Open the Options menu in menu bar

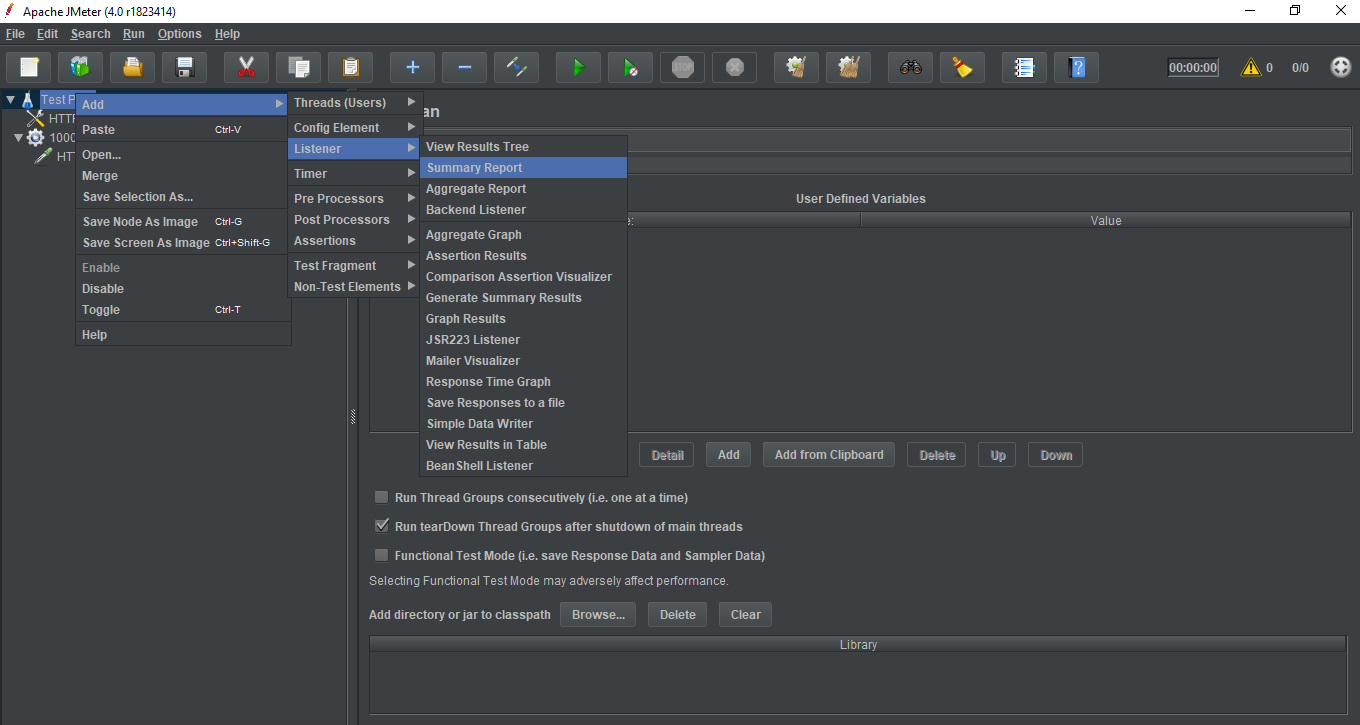coord(179,34)
